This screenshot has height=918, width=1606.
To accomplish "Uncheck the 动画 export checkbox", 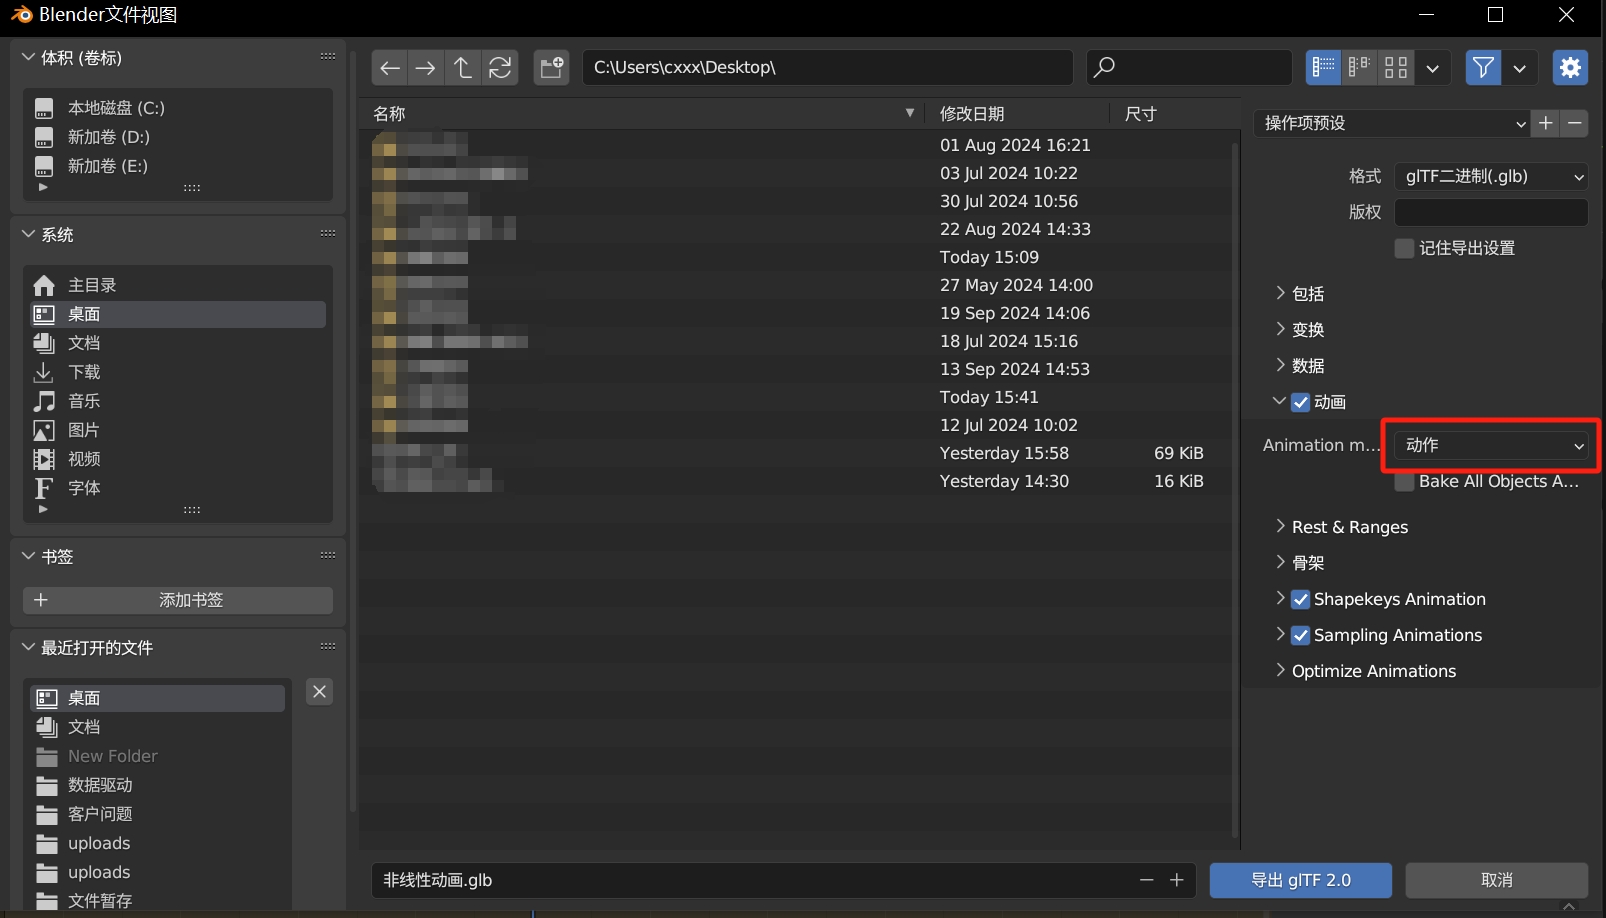I will point(1301,402).
